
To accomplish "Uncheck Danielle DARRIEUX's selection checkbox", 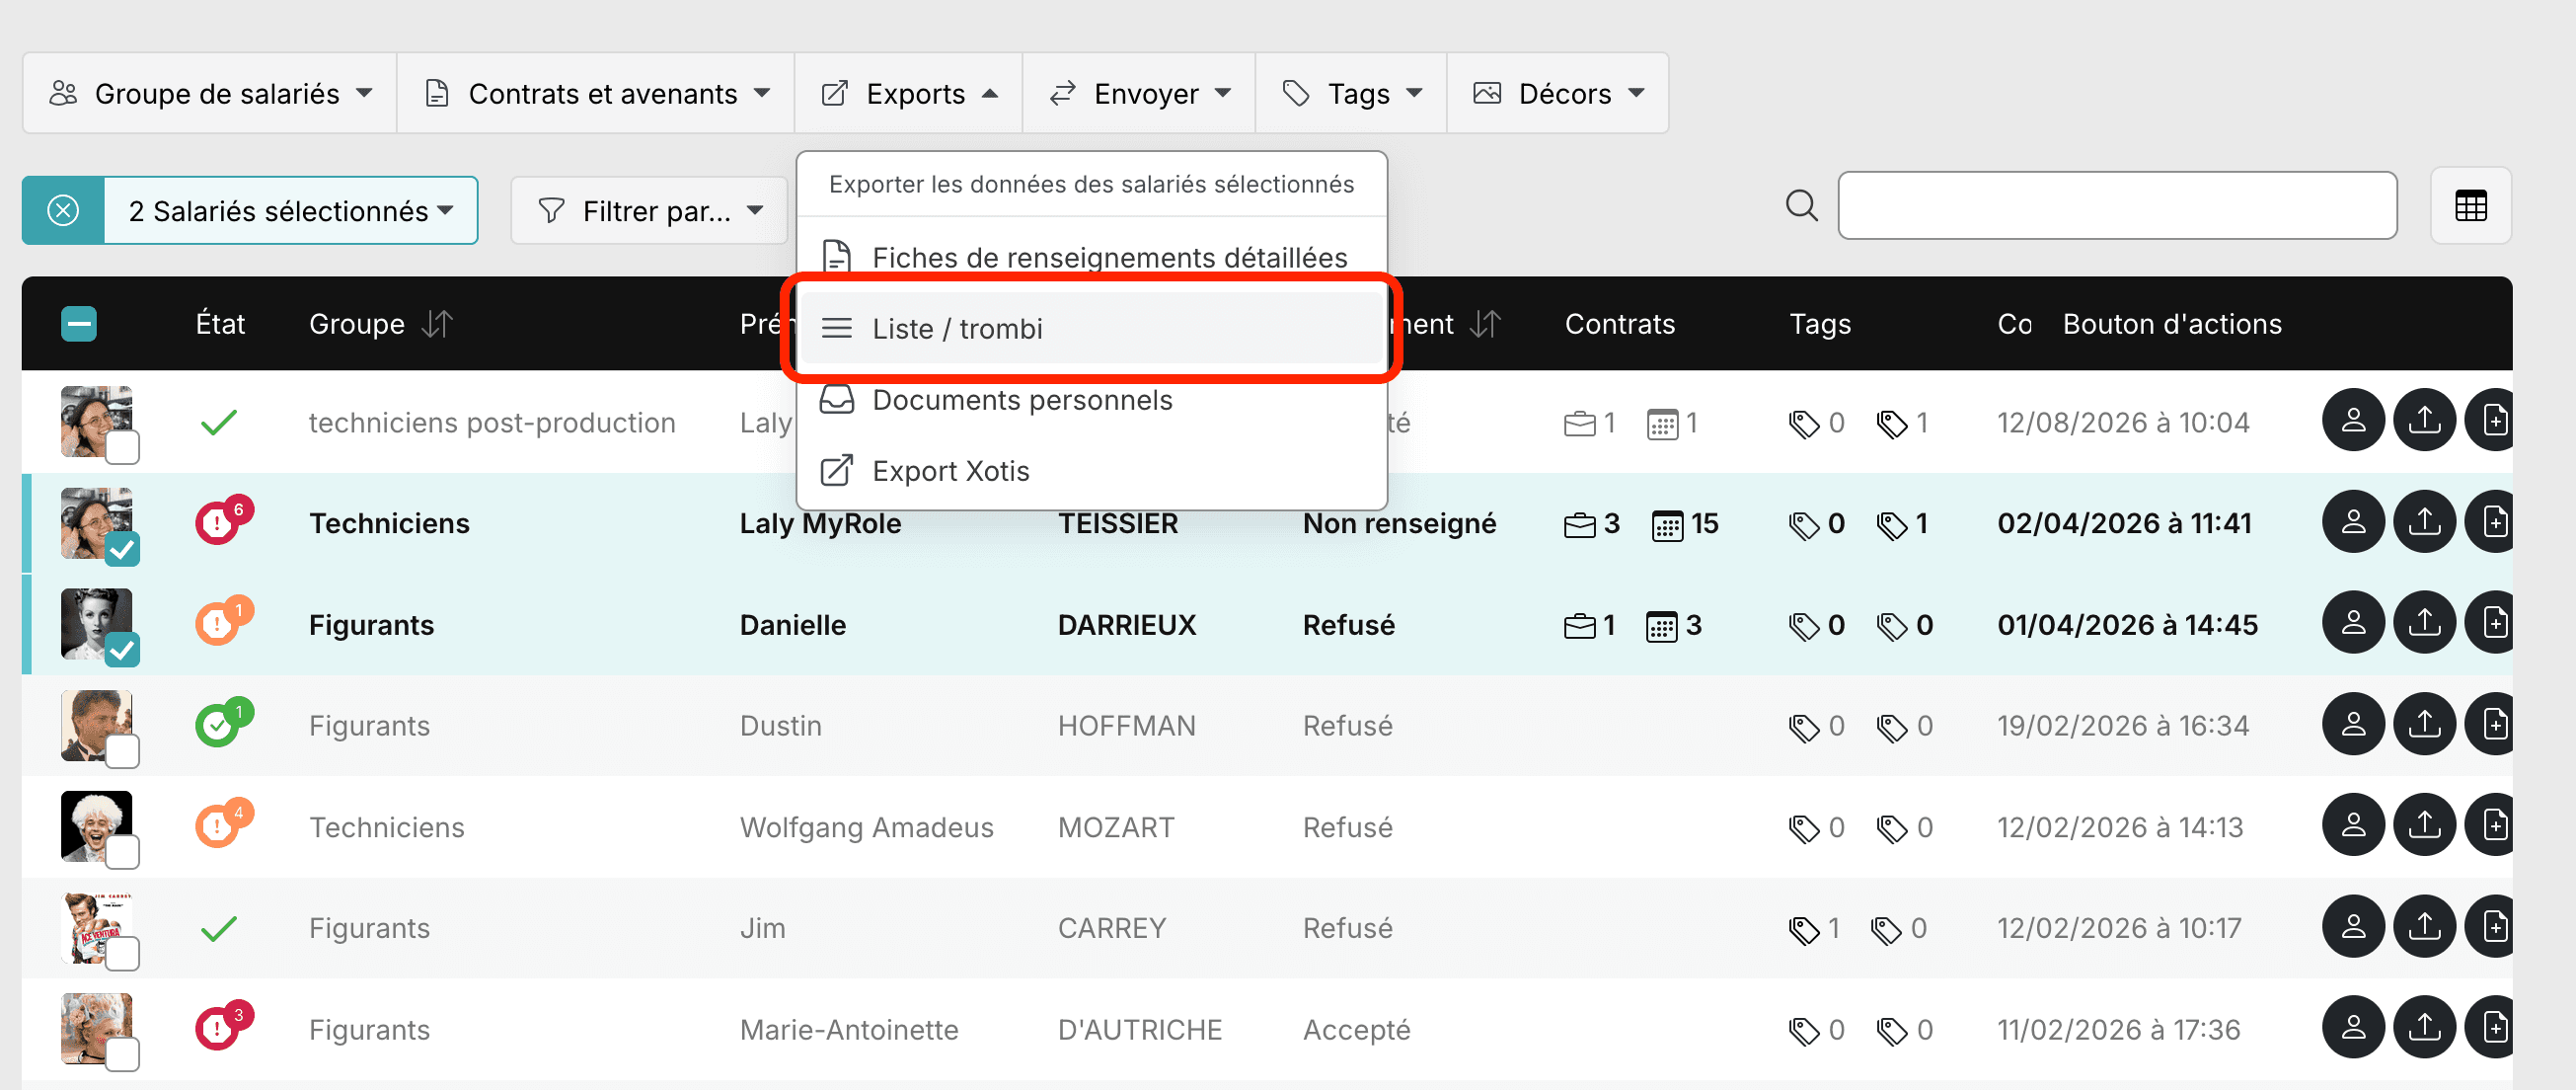I will pyautogui.click(x=123, y=650).
